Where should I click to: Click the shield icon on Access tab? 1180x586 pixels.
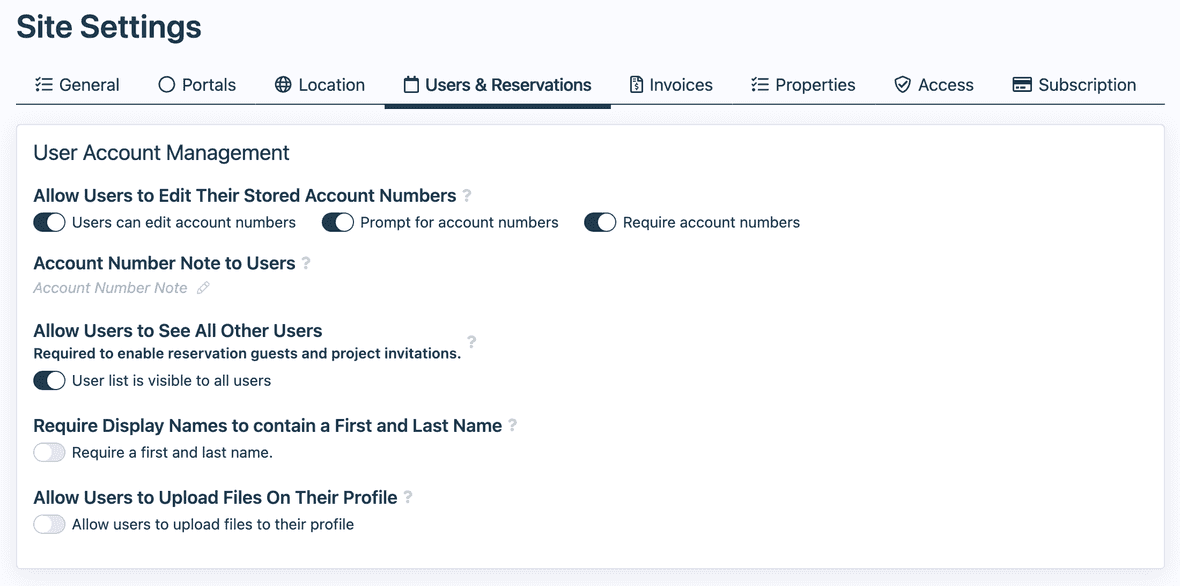point(902,85)
